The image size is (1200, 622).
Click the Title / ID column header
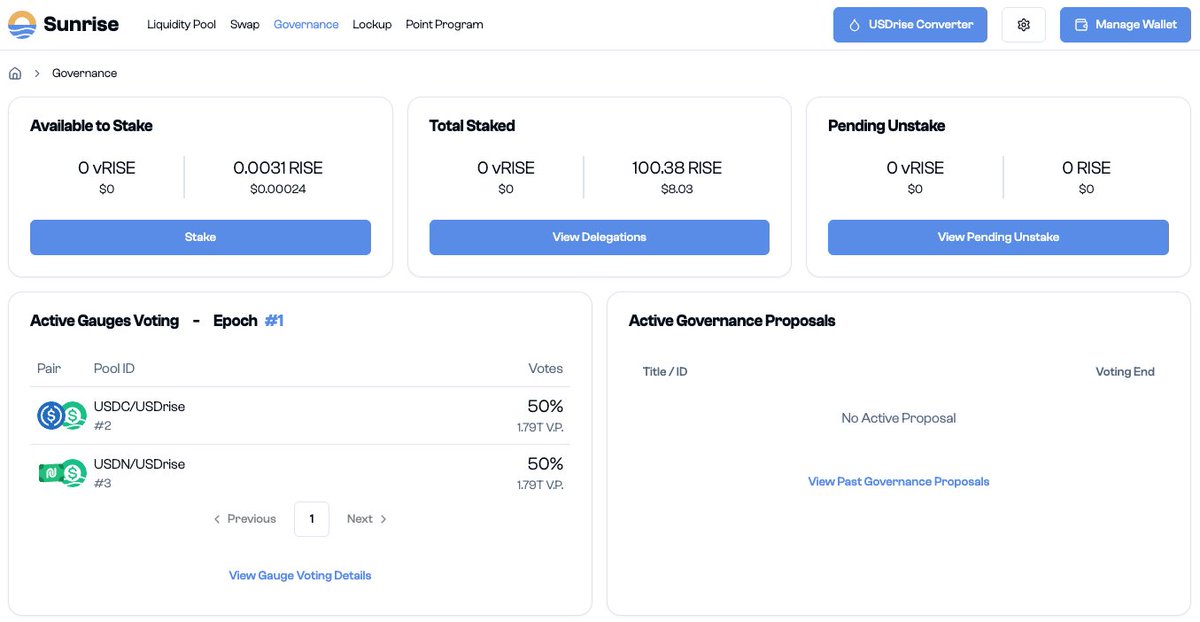[x=665, y=371]
